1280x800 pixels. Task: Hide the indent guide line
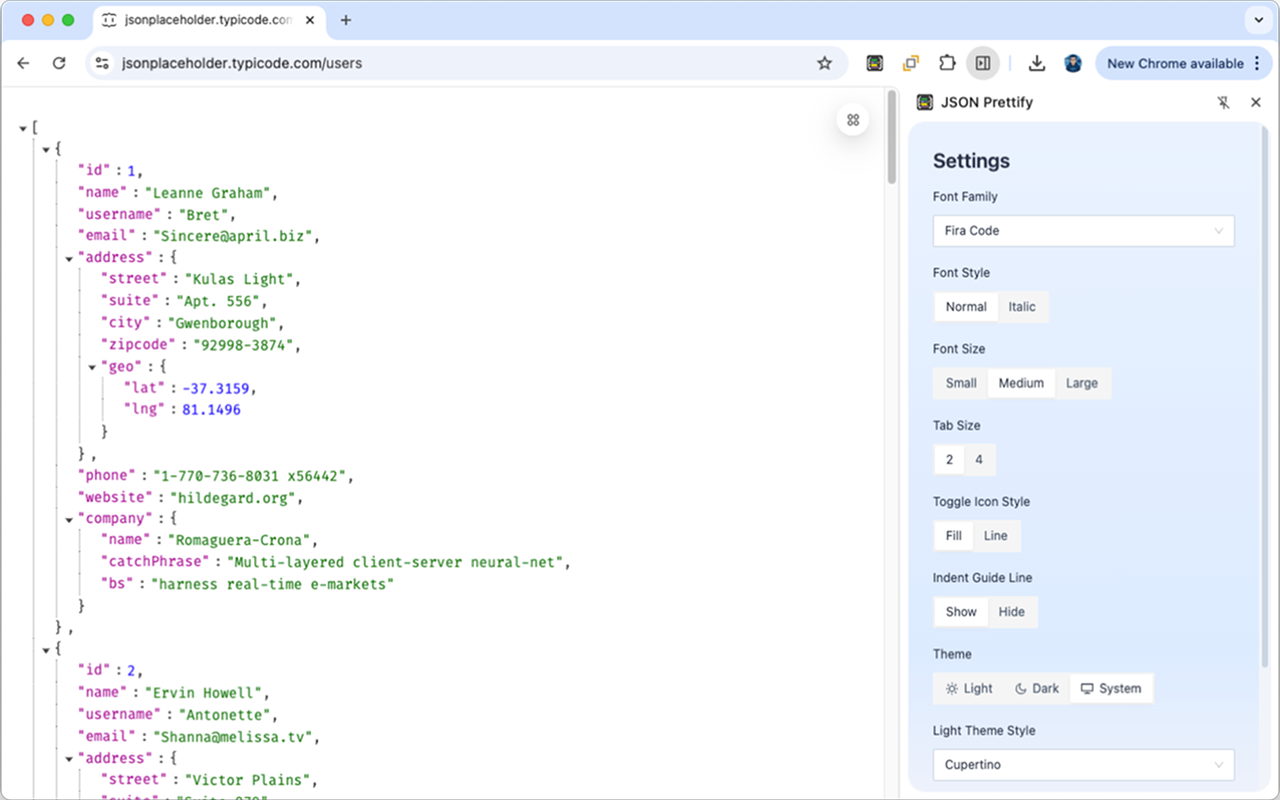point(1012,612)
